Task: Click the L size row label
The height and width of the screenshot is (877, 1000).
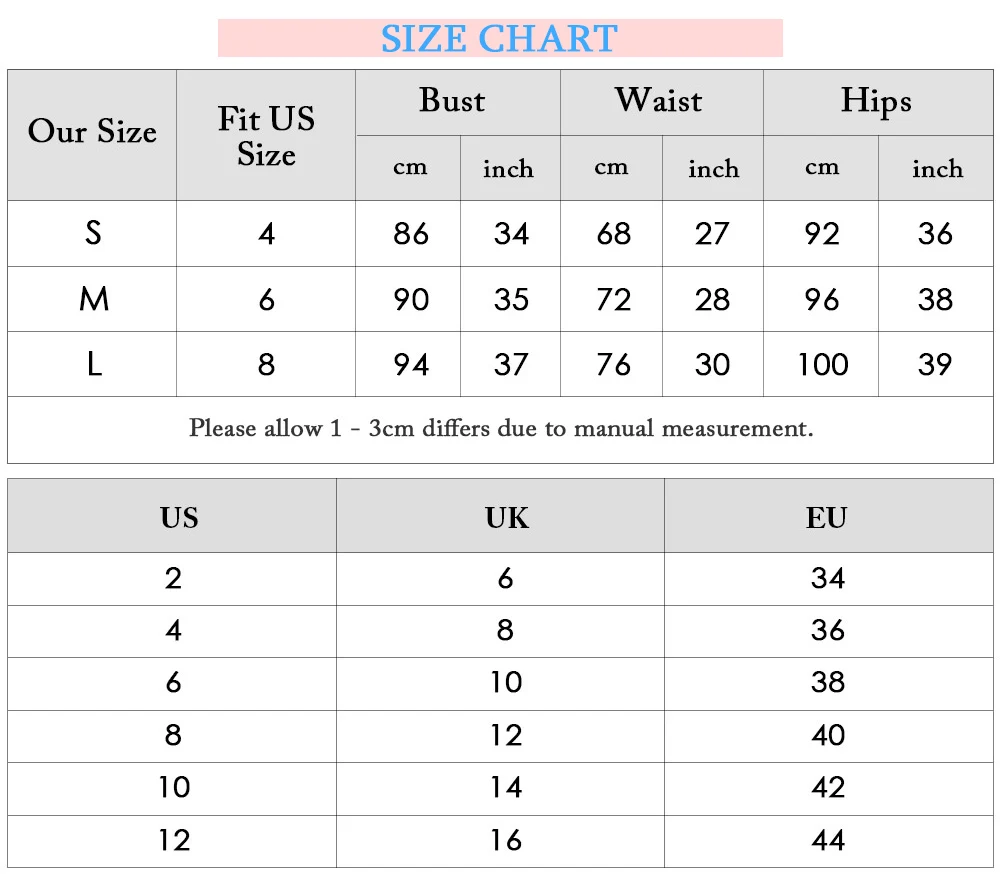Action: click(93, 364)
